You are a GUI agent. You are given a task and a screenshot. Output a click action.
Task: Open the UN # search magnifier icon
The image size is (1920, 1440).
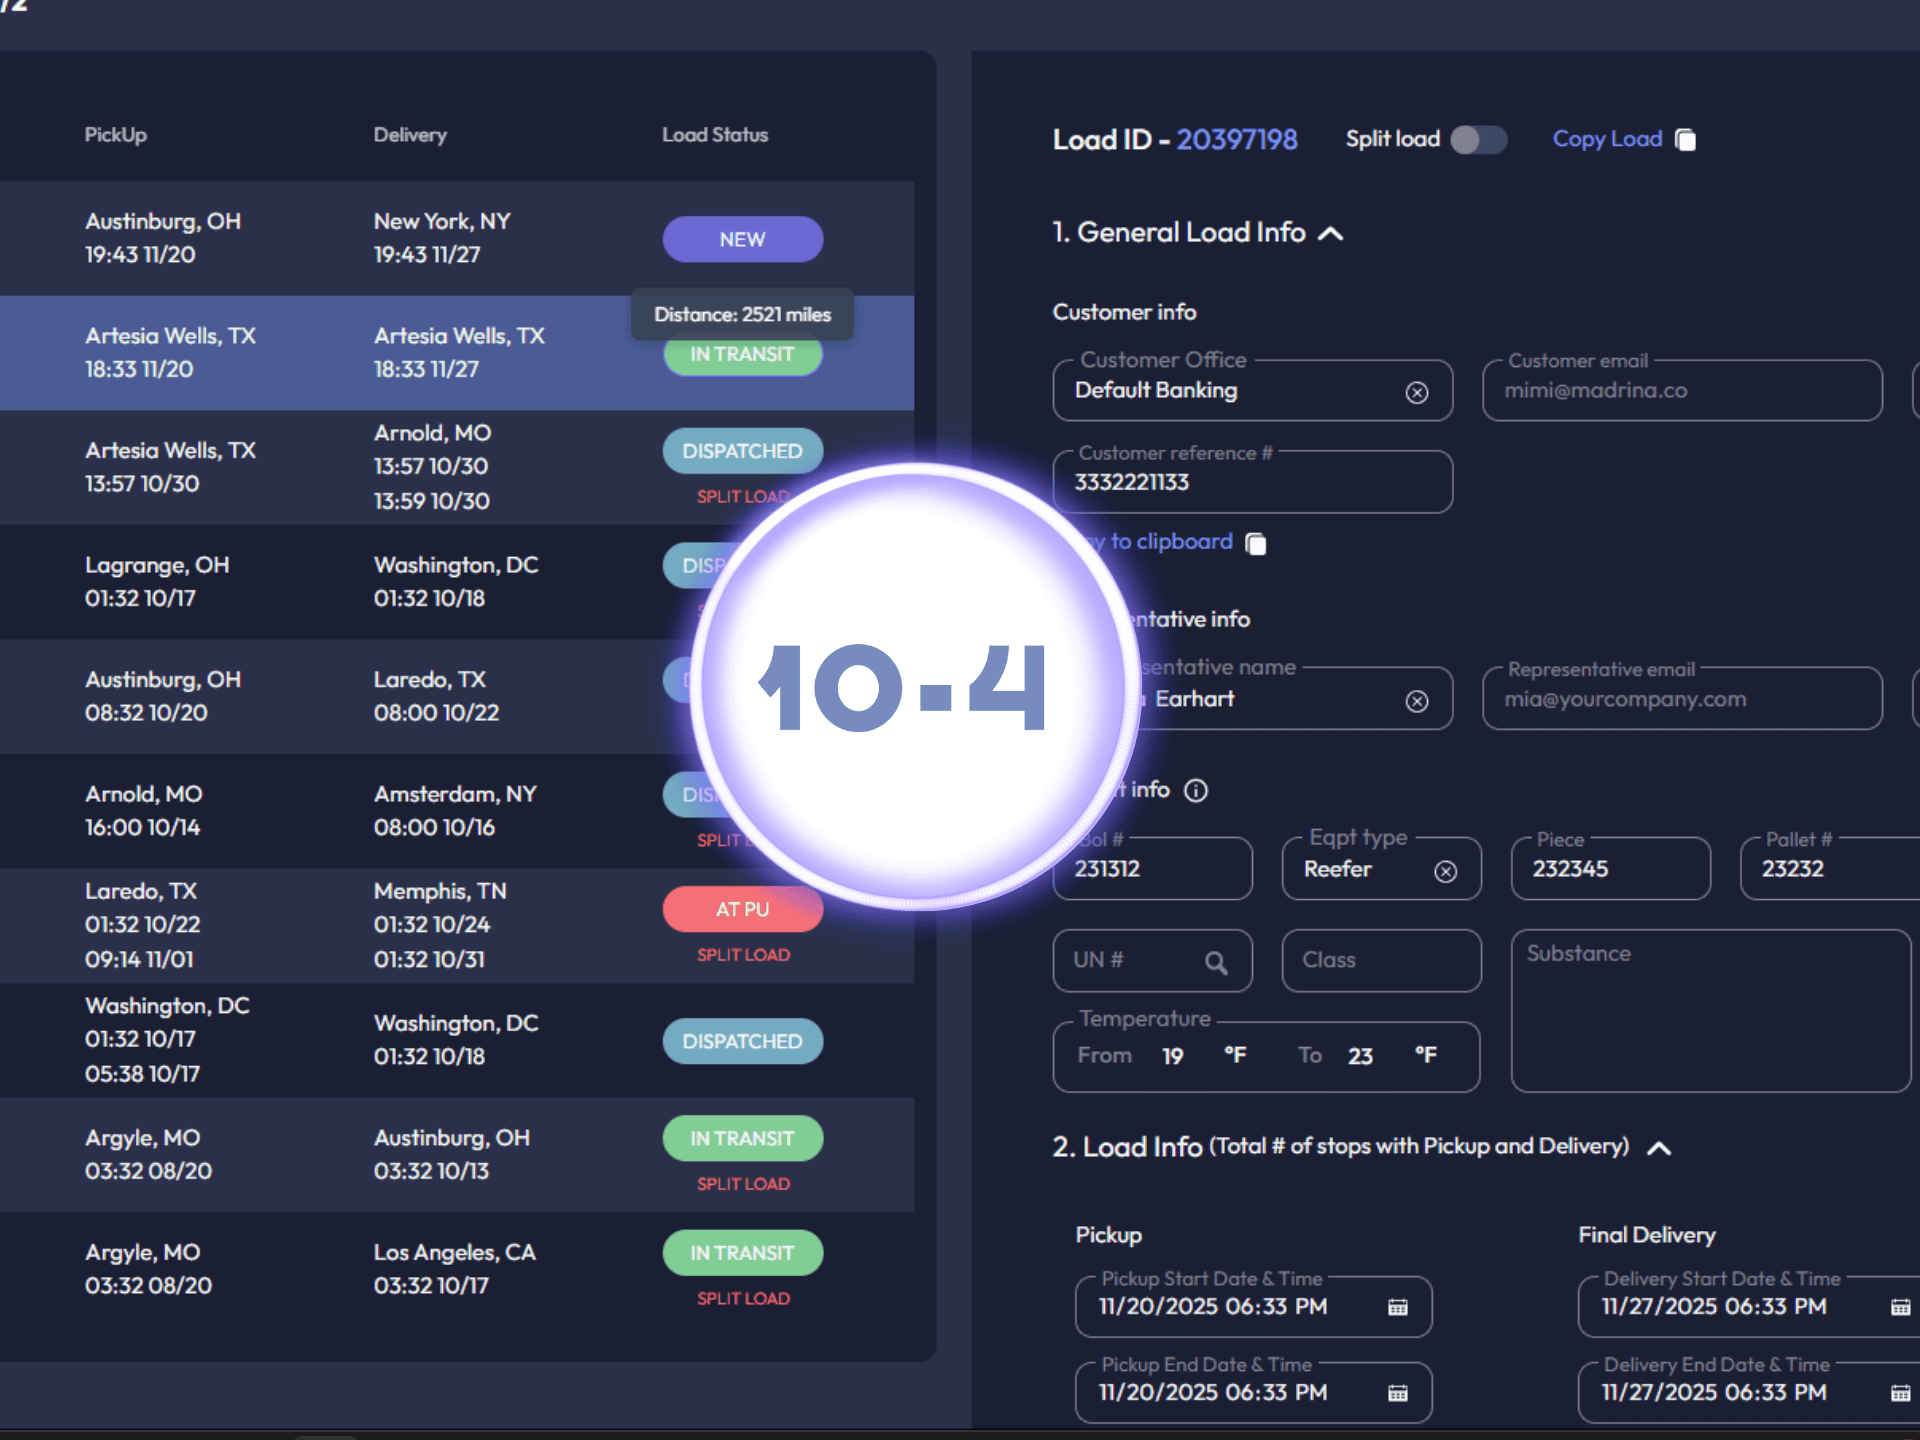(x=1216, y=962)
